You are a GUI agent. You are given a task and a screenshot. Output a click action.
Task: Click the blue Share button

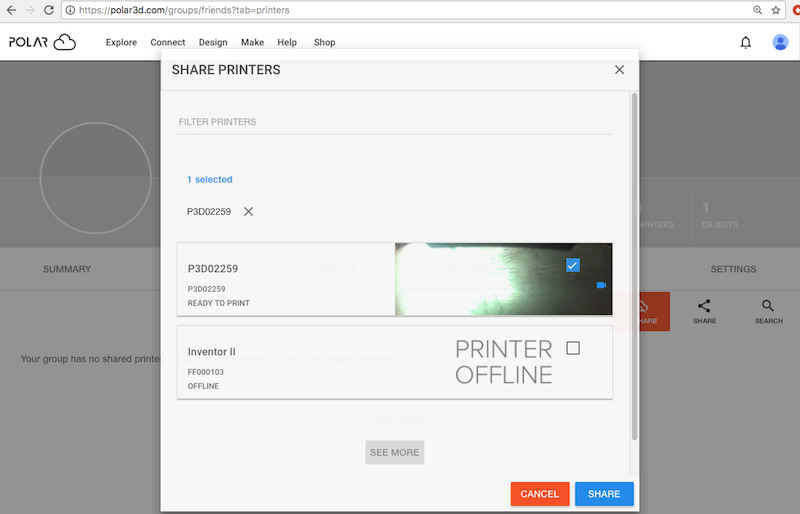(604, 494)
